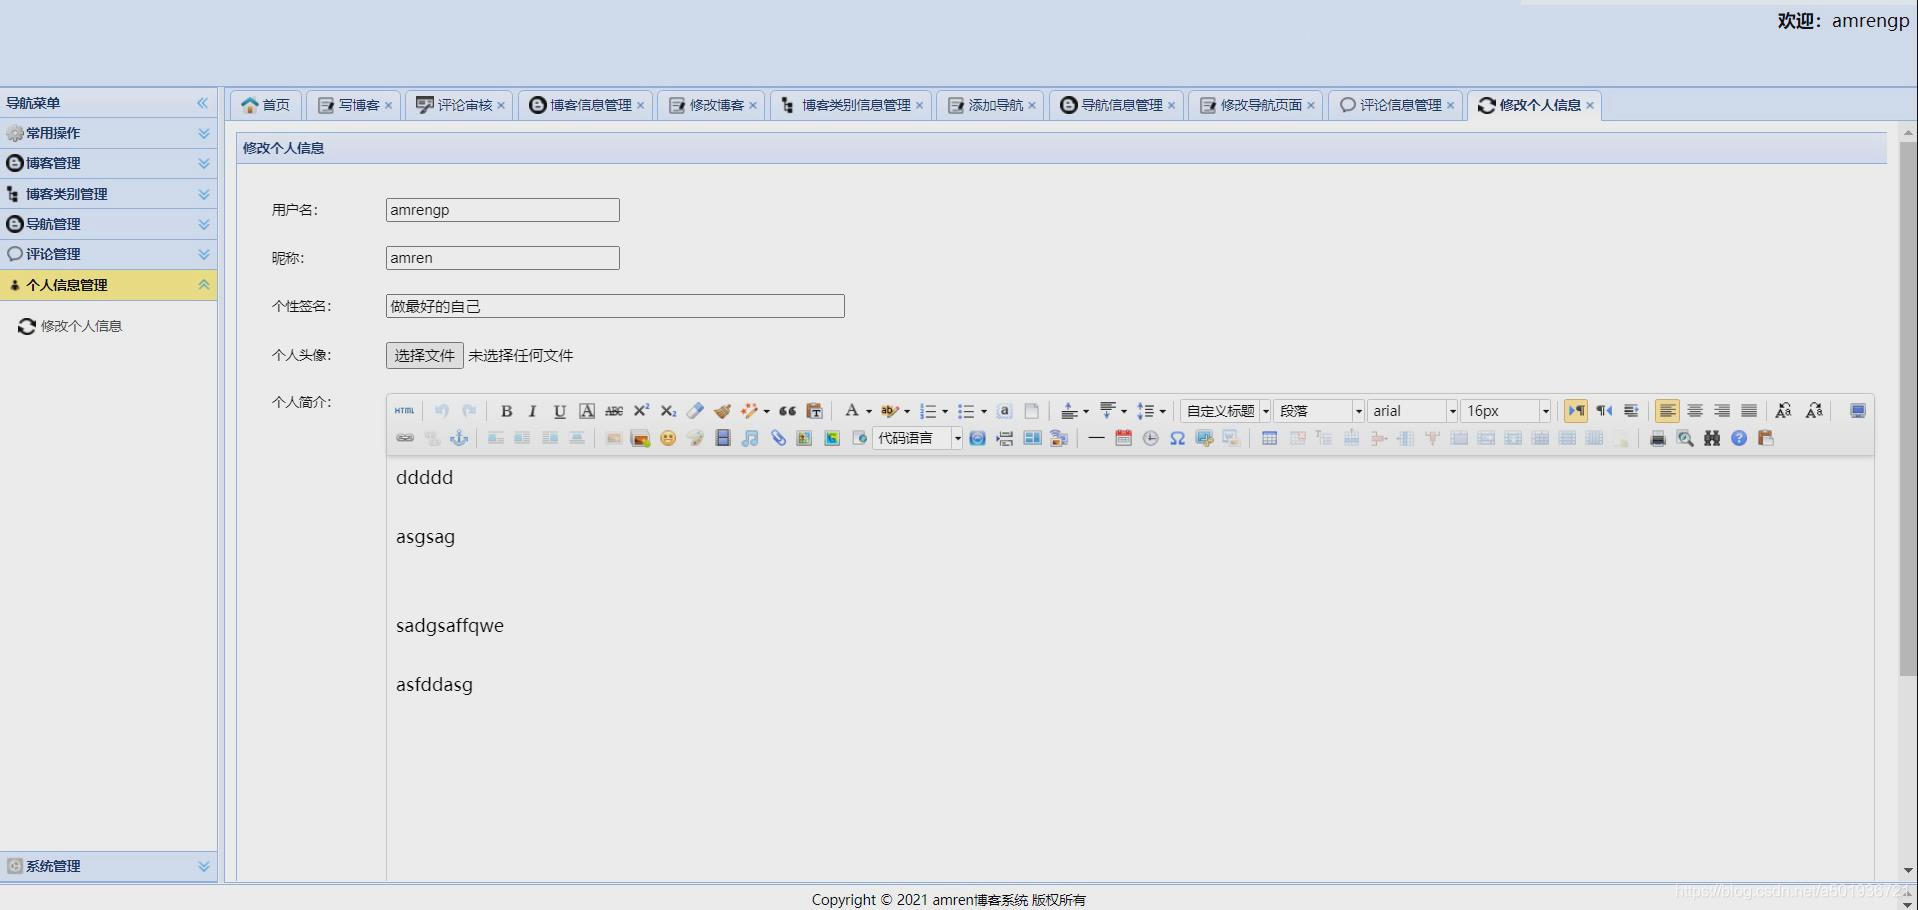Click the 昵称 input field
The image size is (1918, 910).
click(503, 258)
